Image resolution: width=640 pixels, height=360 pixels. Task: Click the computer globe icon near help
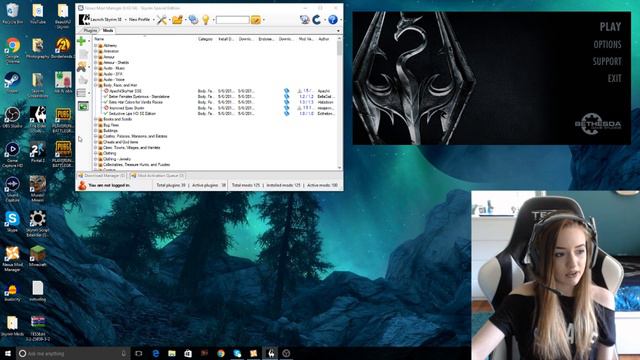(x=304, y=19)
